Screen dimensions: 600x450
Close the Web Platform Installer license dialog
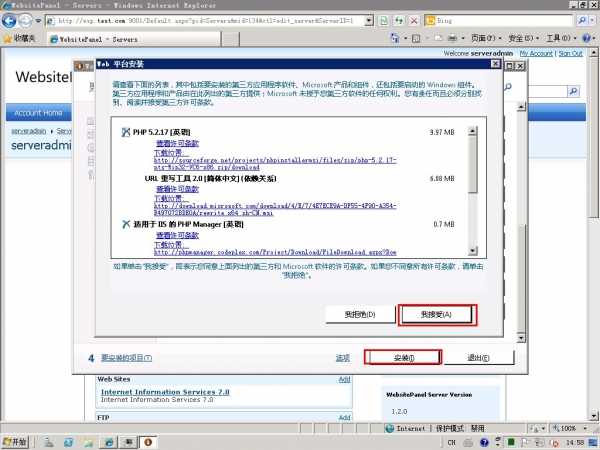[x=496, y=64]
